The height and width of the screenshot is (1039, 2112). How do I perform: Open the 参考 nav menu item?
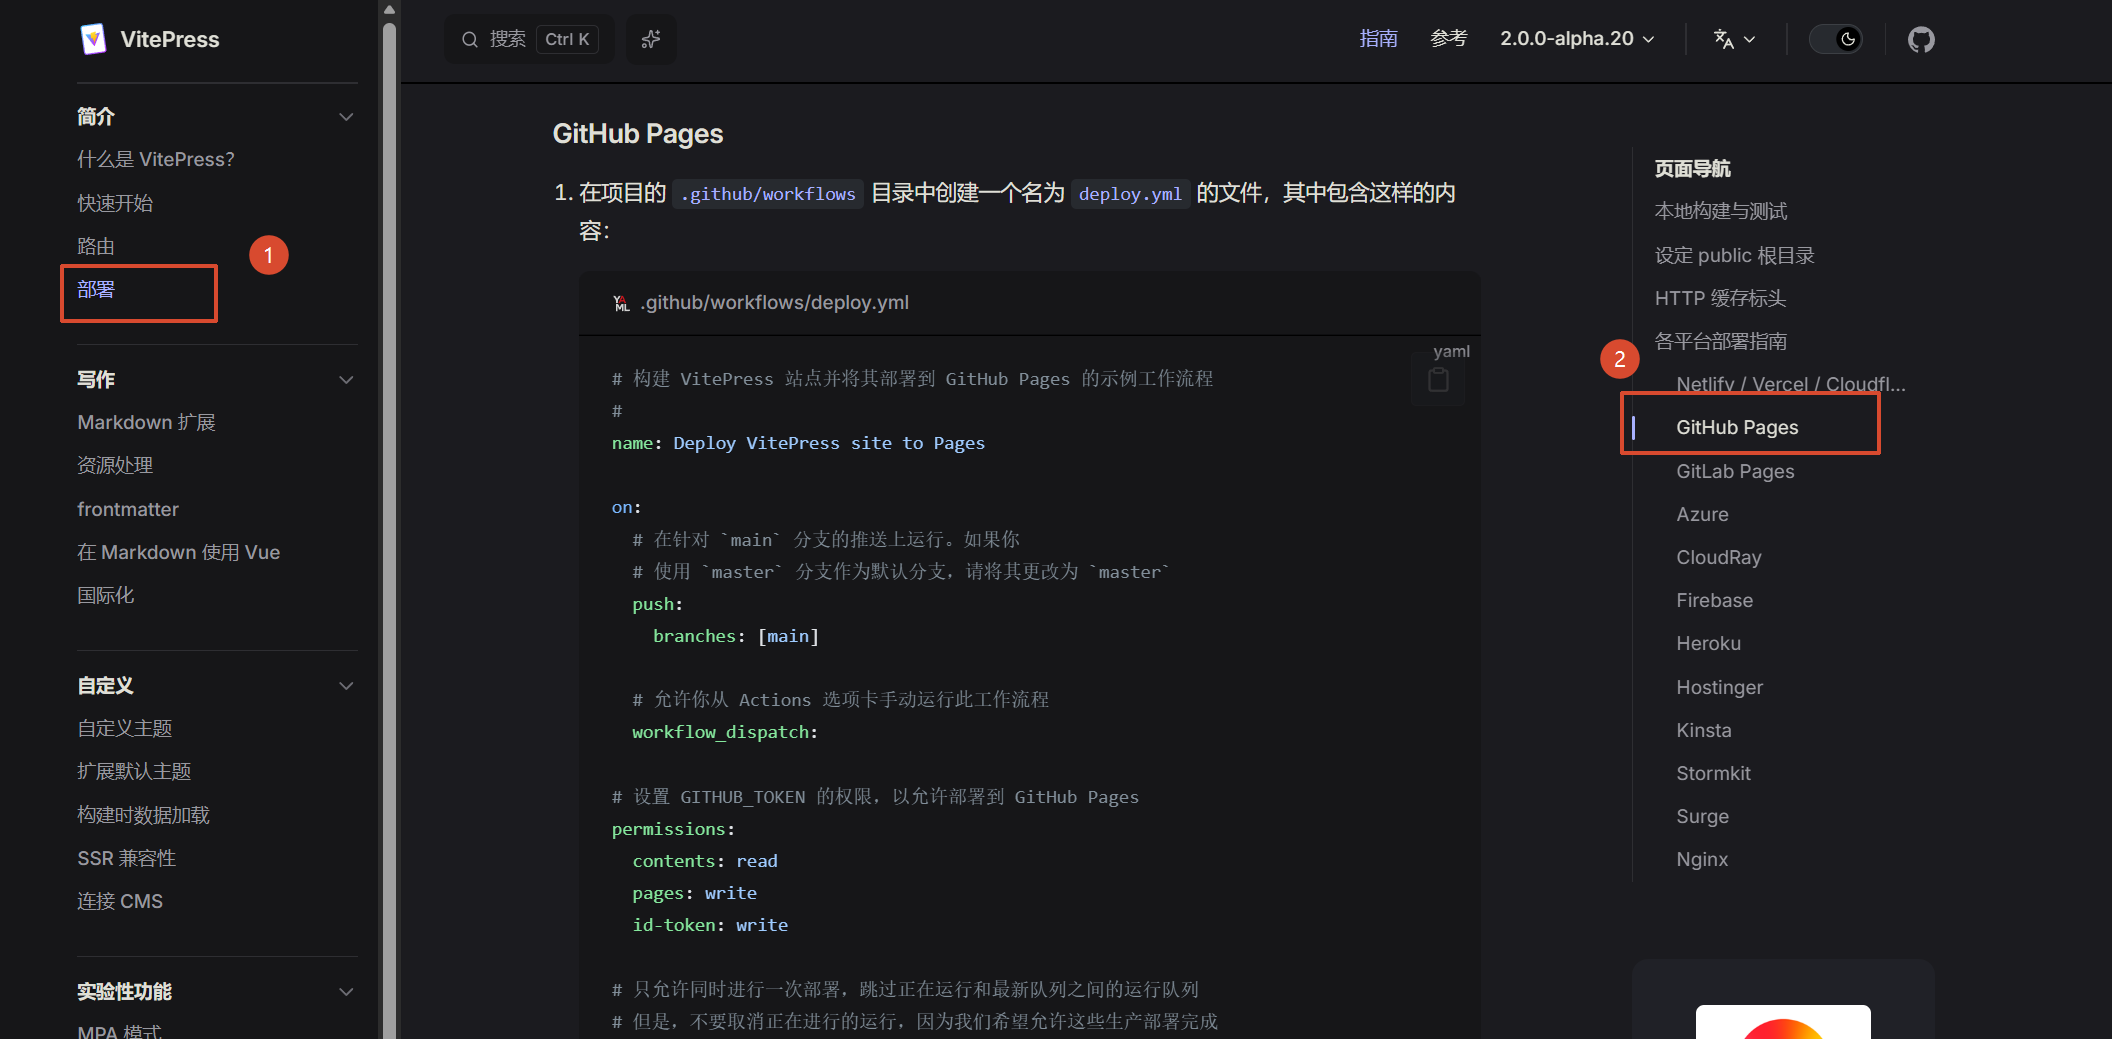[x=1449, y=39]
